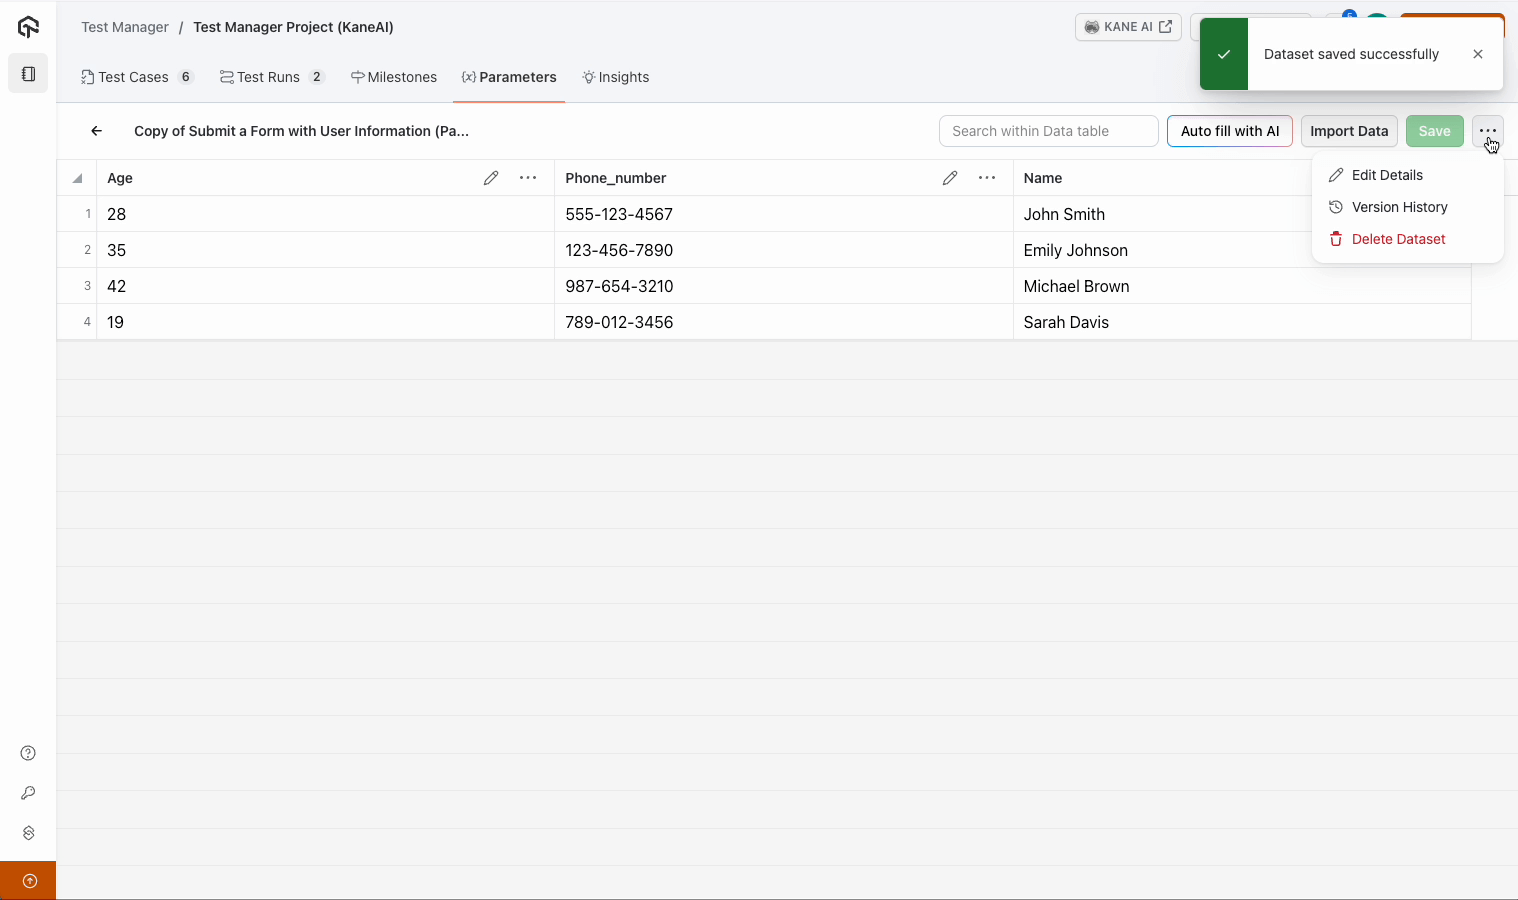
Task: Select the cell containing John Smith
Action: 1064,214
